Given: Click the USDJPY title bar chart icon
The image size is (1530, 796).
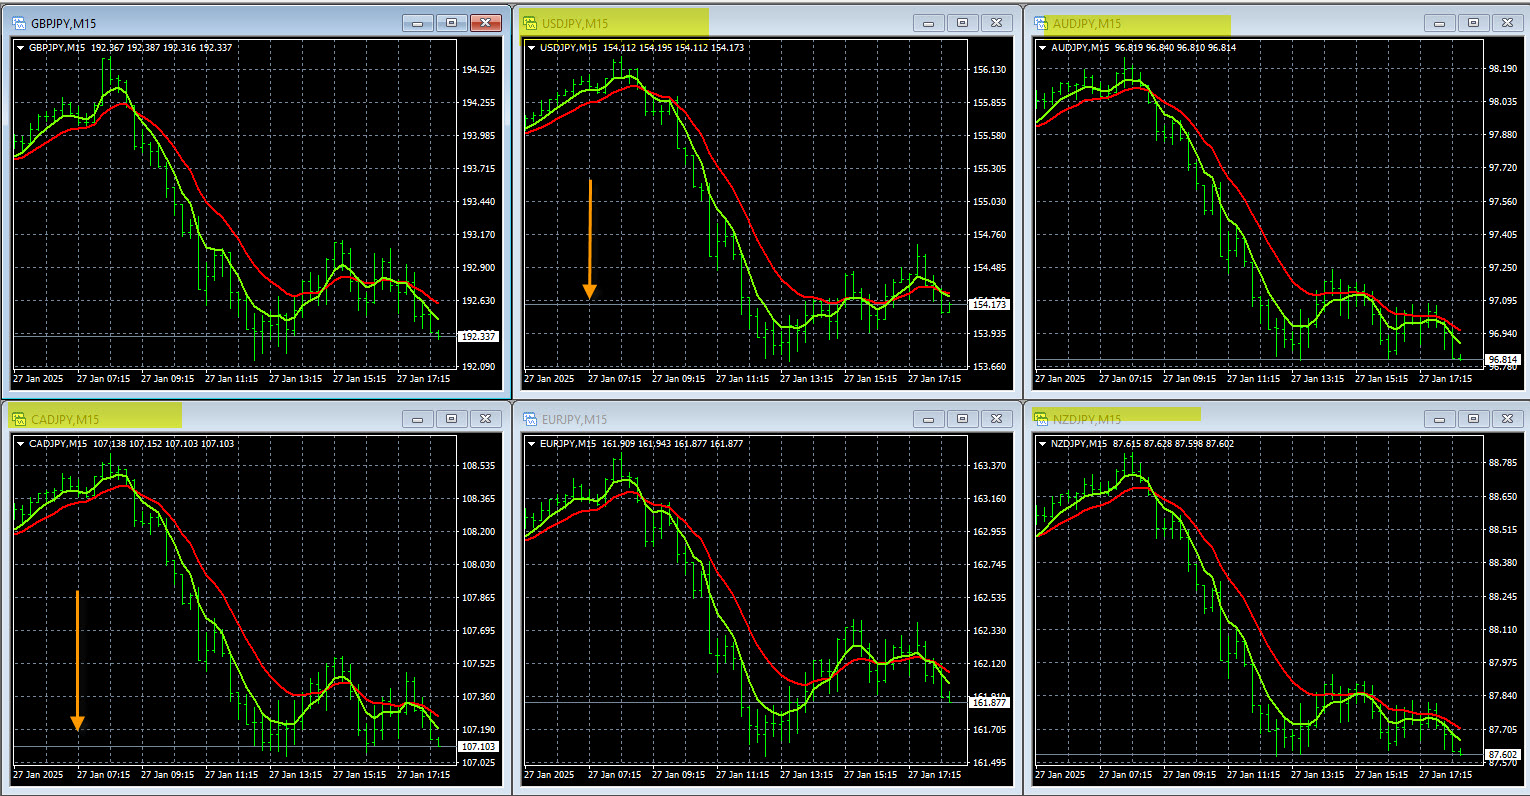Looking at the screenshot, I should 530,23.
